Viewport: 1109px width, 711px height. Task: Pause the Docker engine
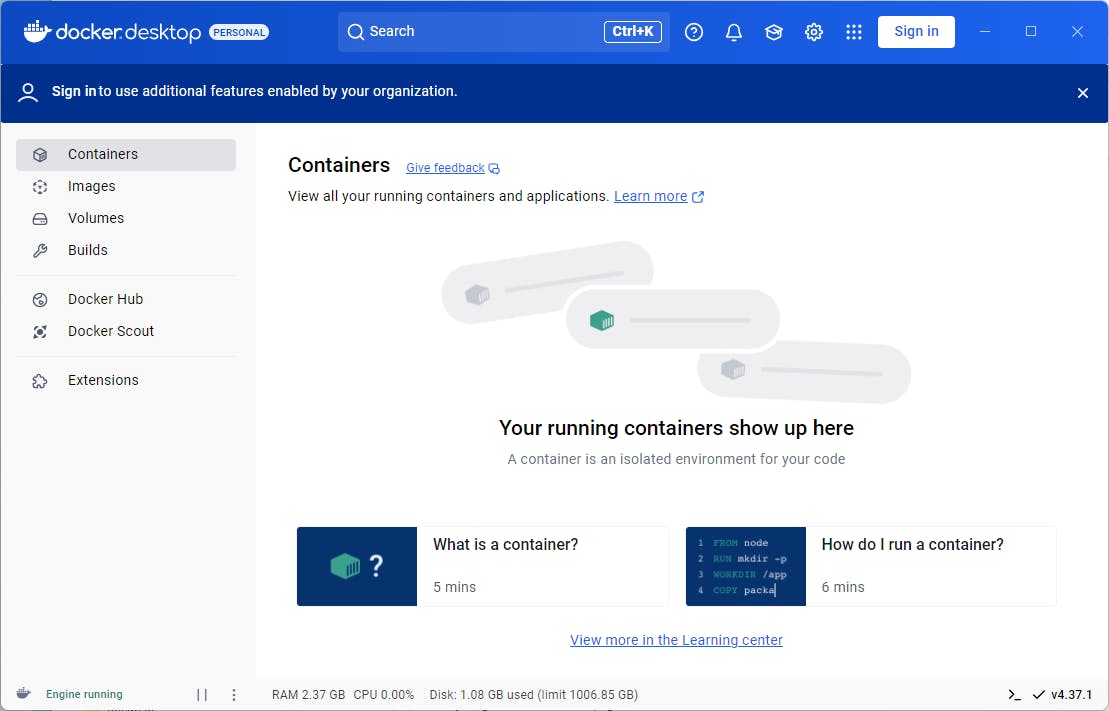coord(202,695)
